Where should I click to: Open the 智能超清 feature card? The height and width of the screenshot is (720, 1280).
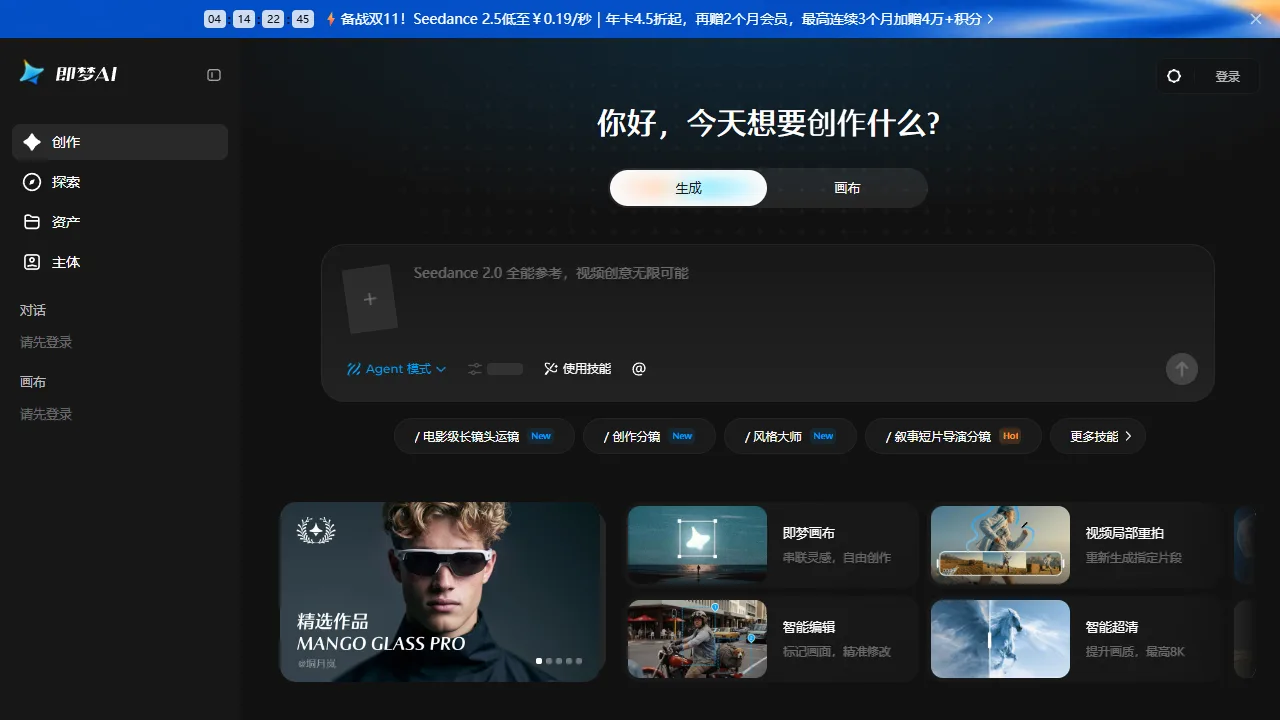click(1076, 639)
